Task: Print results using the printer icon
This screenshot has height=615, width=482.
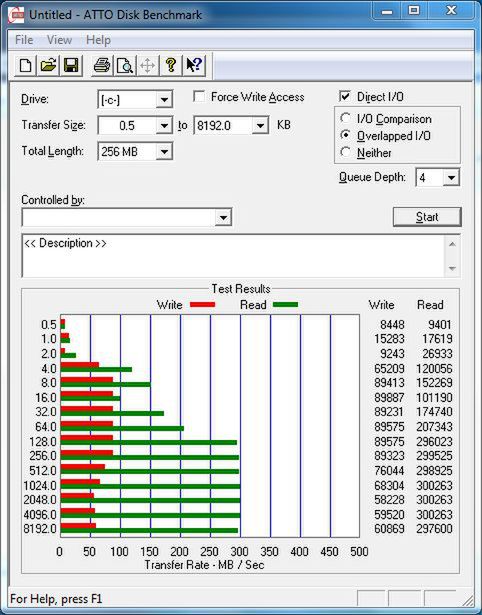Action: coord(102,65)
